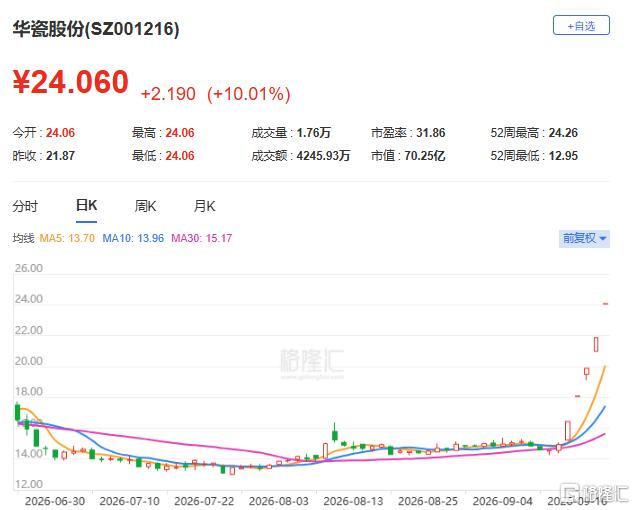Click 昨收 value 21.87
The width and height of the screenshot is (635, 510).
[x=60, y=156]
